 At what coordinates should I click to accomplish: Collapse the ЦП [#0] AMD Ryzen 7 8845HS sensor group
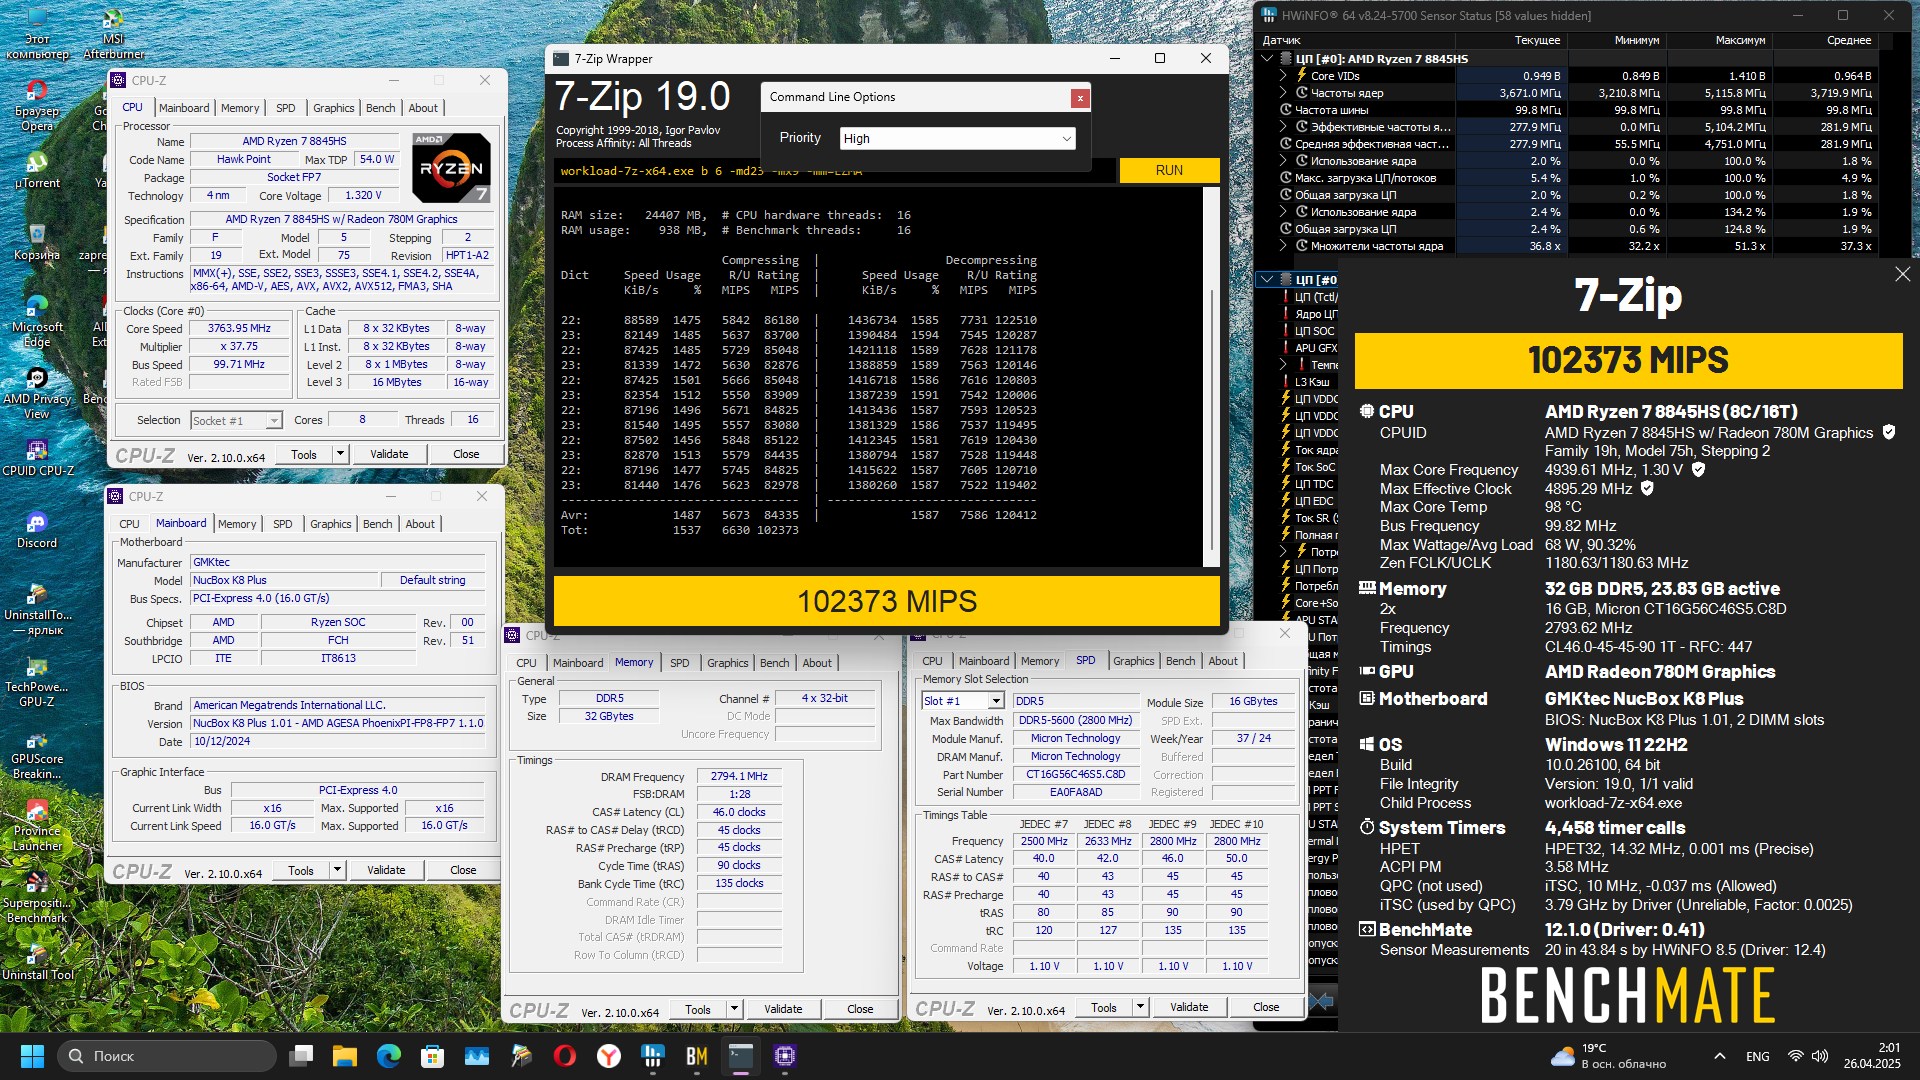(x=1268, y=59)
